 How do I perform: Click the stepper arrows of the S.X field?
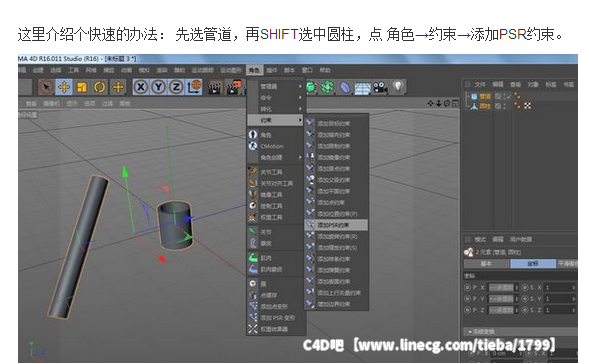click(x=573, y=287)
